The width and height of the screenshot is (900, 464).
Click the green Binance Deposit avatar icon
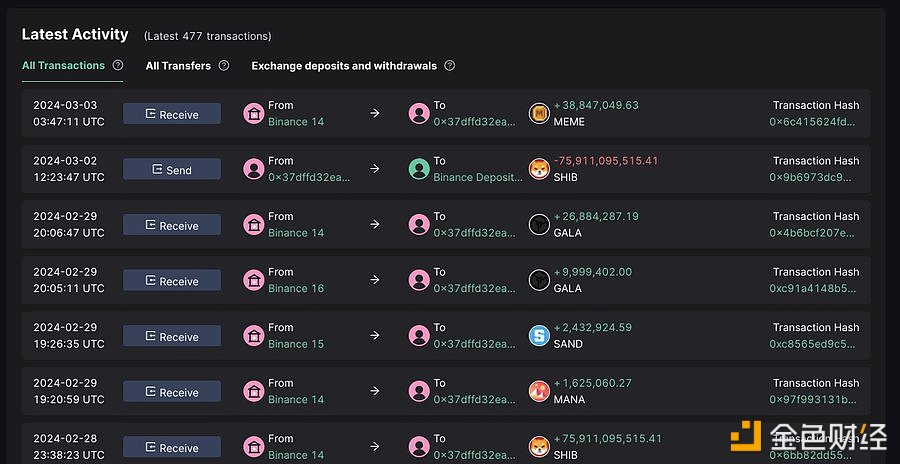tap(419, 169)
